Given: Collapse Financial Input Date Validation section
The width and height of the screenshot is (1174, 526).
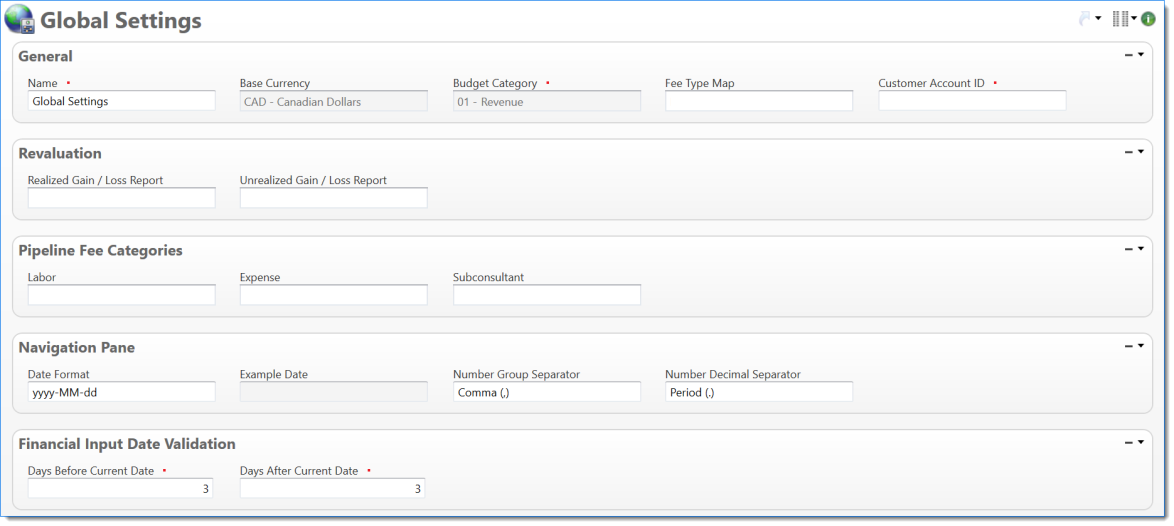Looking at the screenshot, I should 1128,443.
